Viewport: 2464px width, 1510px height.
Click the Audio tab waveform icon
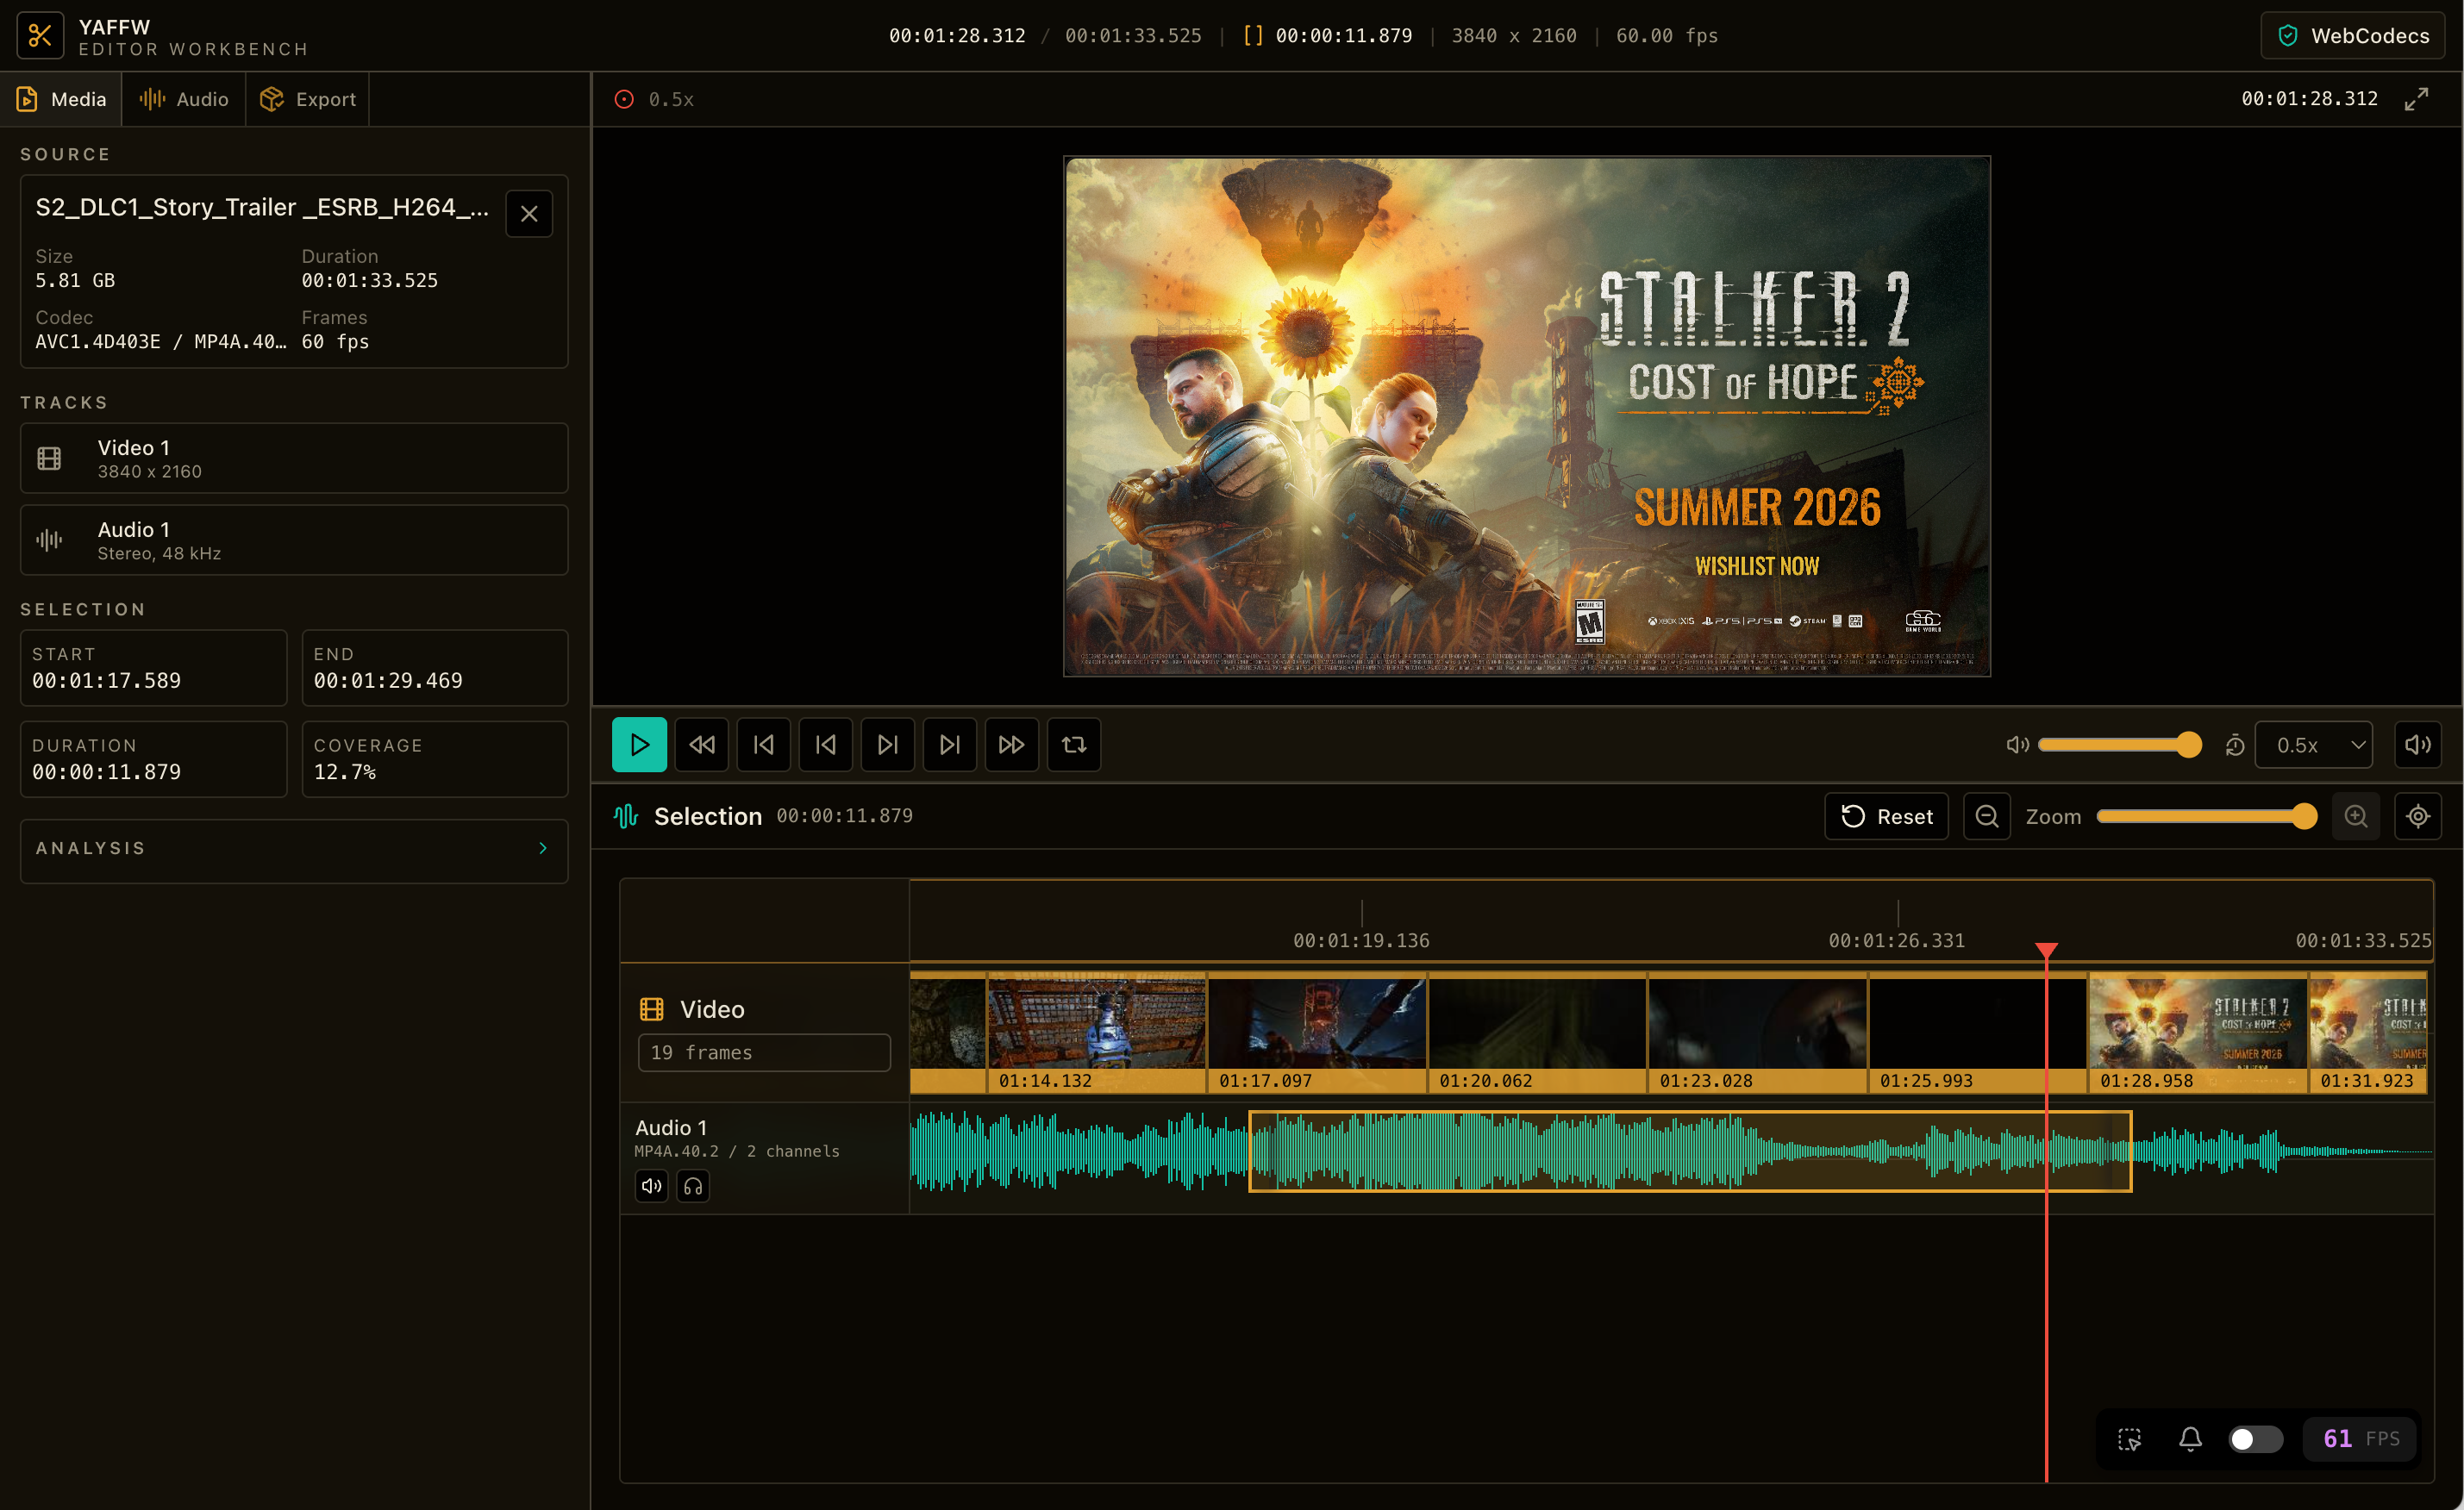152,99
